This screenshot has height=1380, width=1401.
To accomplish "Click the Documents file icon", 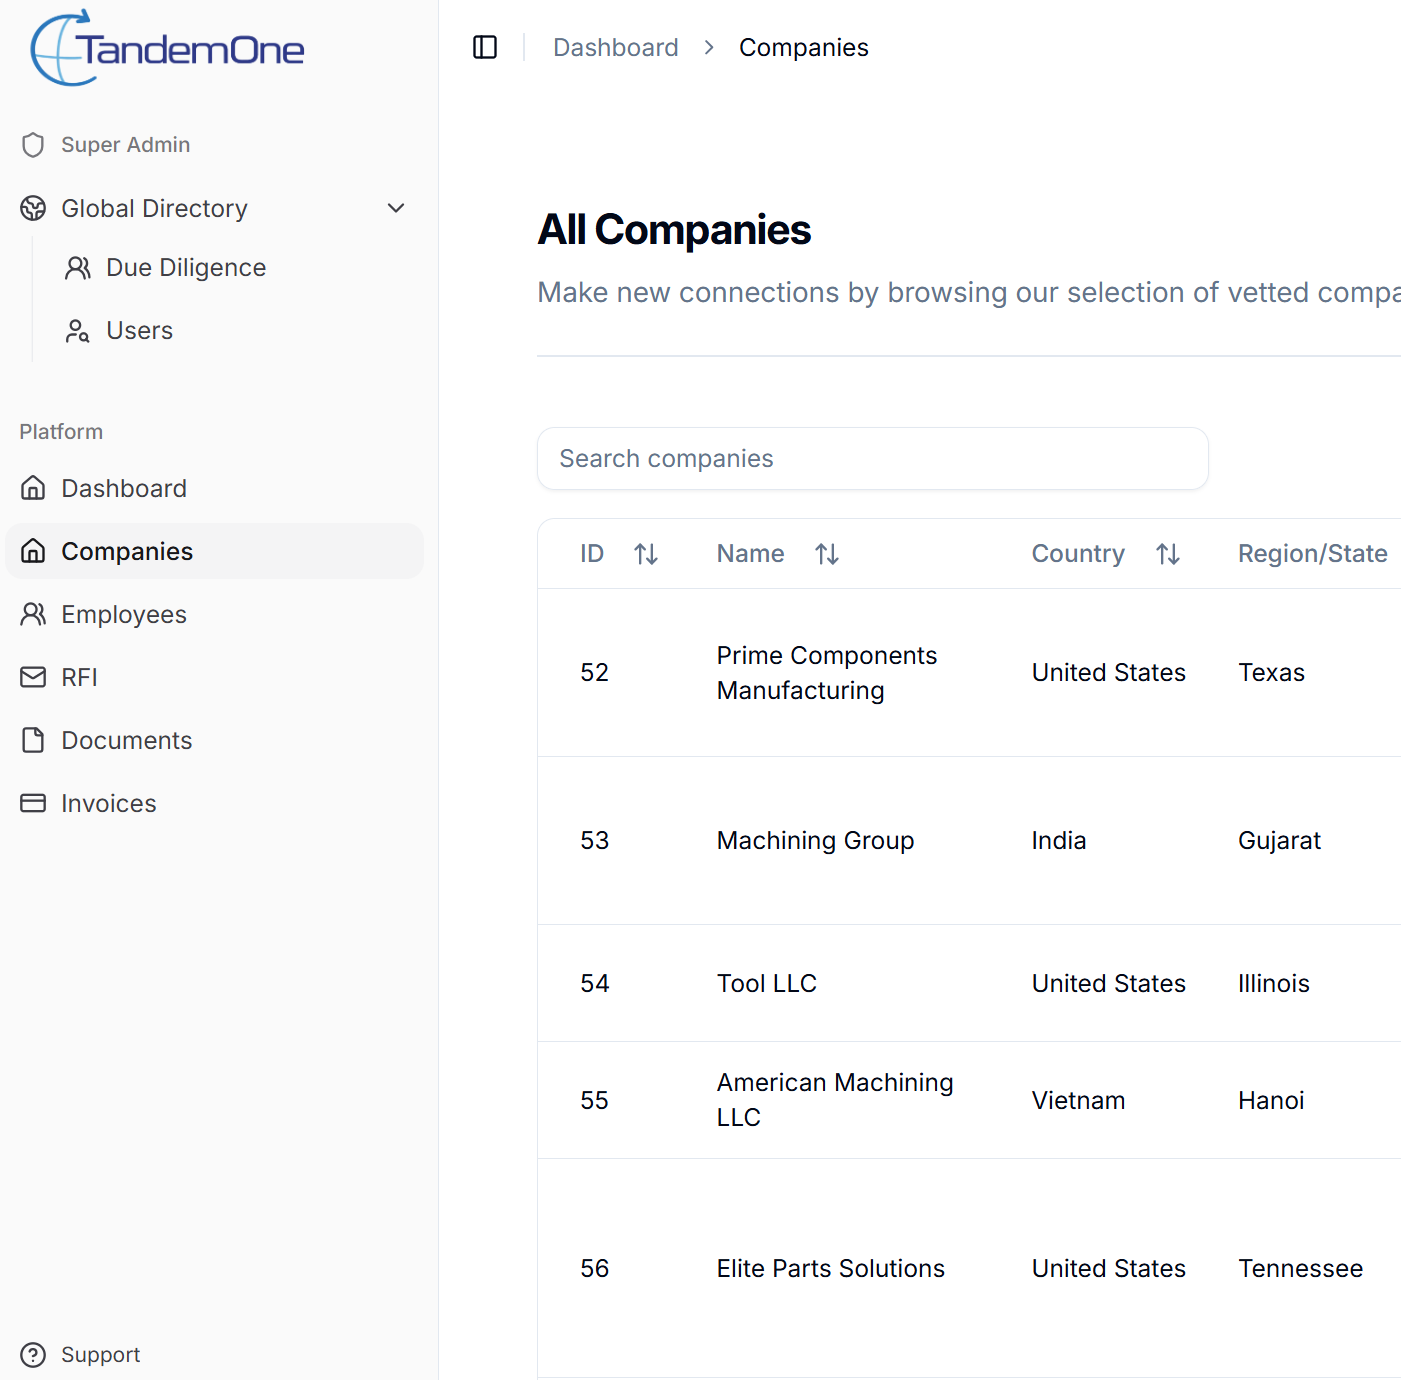I will [33, 740].
